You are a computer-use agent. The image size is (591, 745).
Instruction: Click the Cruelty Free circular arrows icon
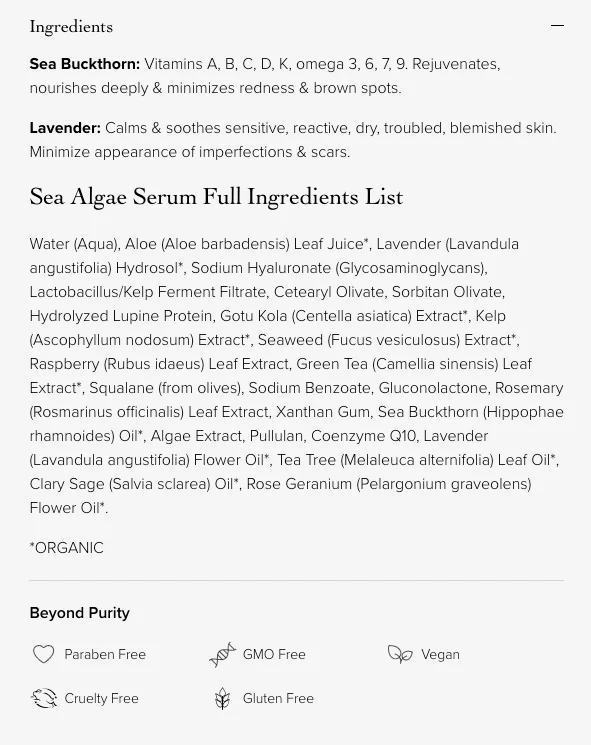(x=44, y=698)
